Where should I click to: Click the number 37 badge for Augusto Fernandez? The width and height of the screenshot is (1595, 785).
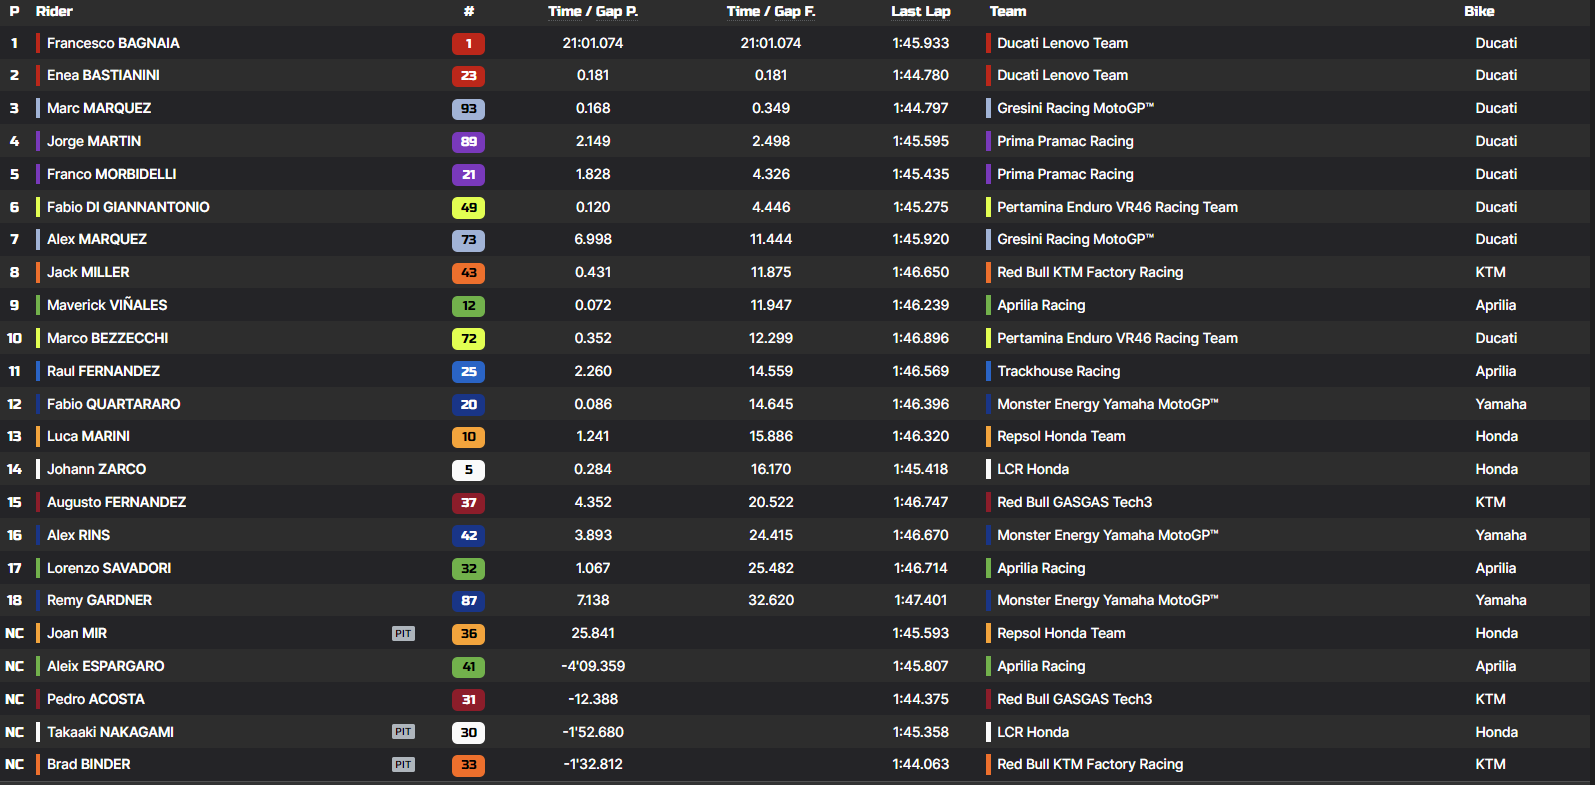(x=468, y=503)
